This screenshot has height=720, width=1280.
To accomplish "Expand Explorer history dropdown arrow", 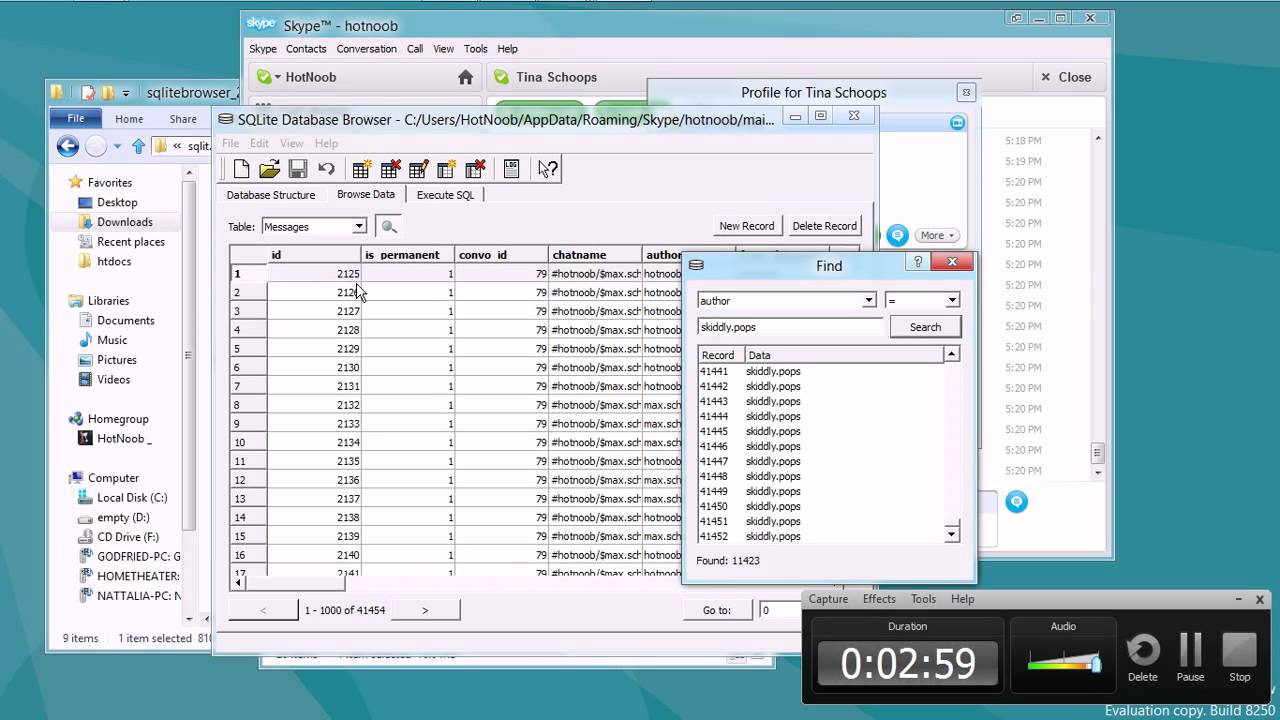I will tap(117, 146).
